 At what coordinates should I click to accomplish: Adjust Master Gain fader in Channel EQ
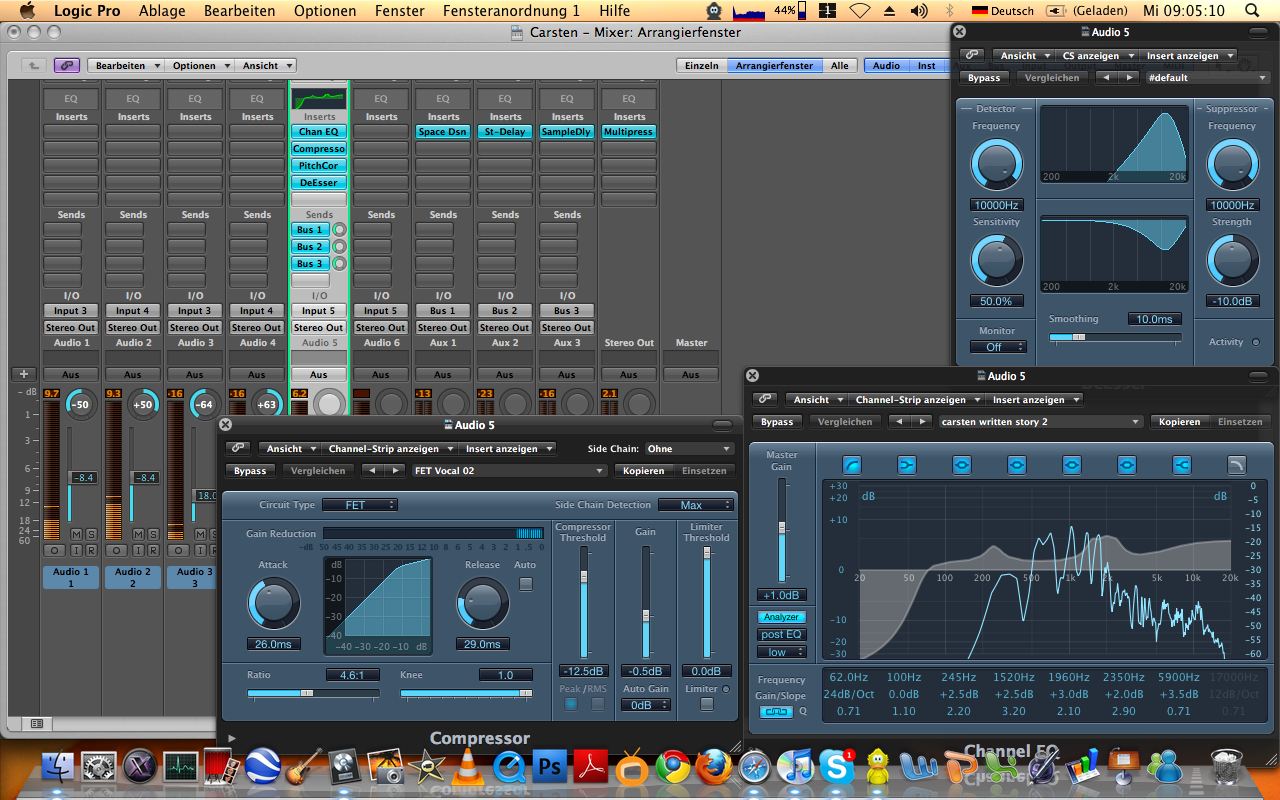click(x=782, y=532)
